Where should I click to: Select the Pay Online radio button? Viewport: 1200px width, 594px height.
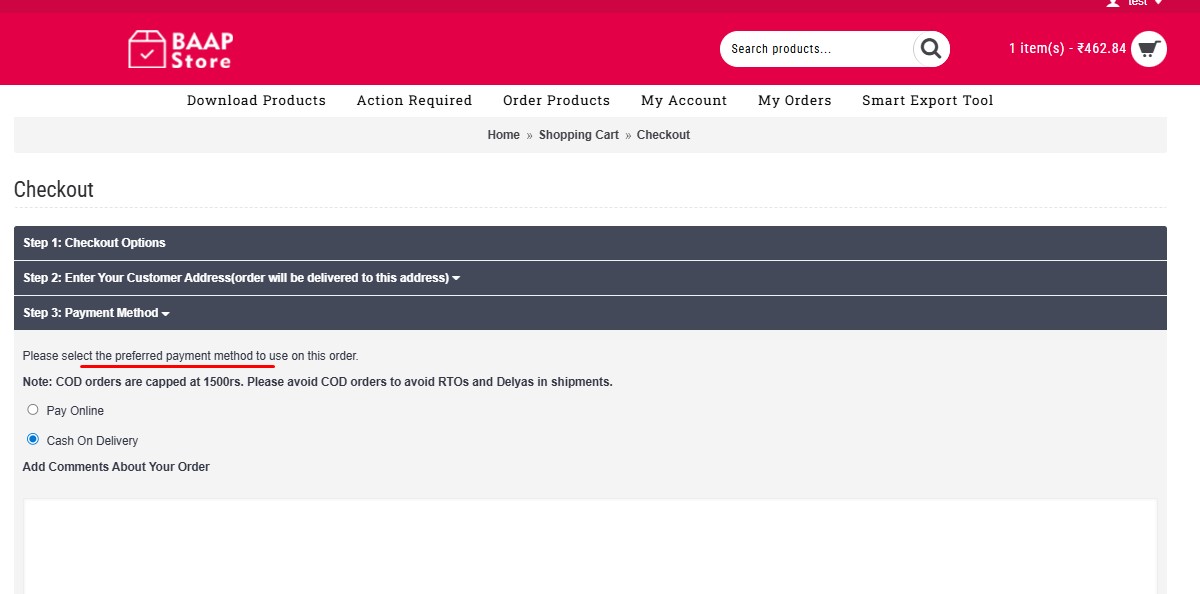pos(33,410)
